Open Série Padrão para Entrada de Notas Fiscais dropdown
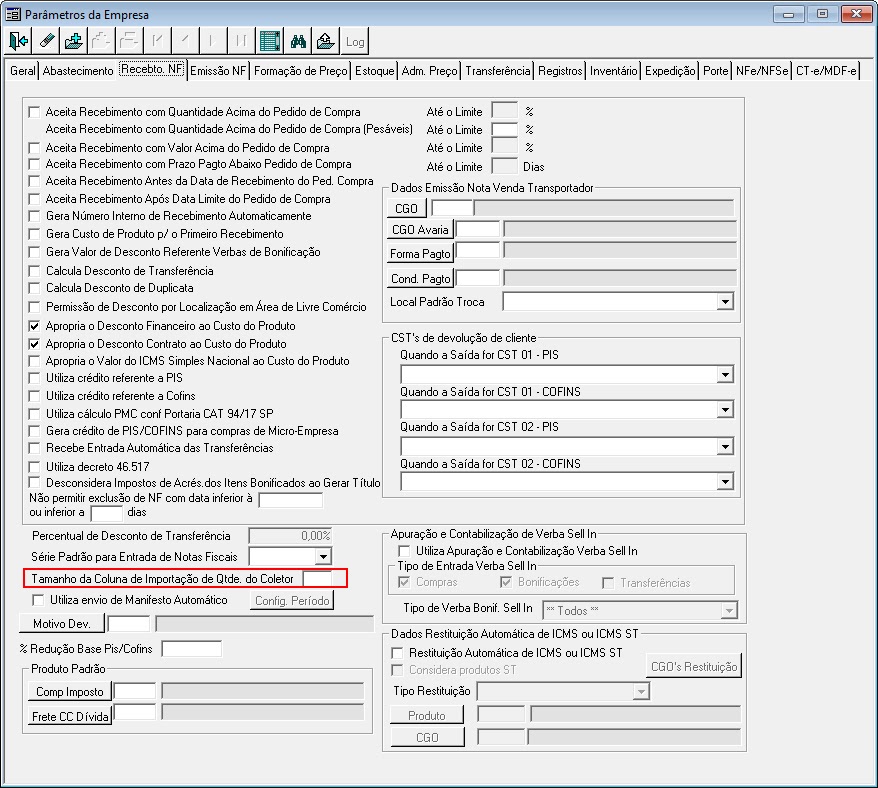The height and width of the screenshot is (788, 878). (x=323, y=557)
